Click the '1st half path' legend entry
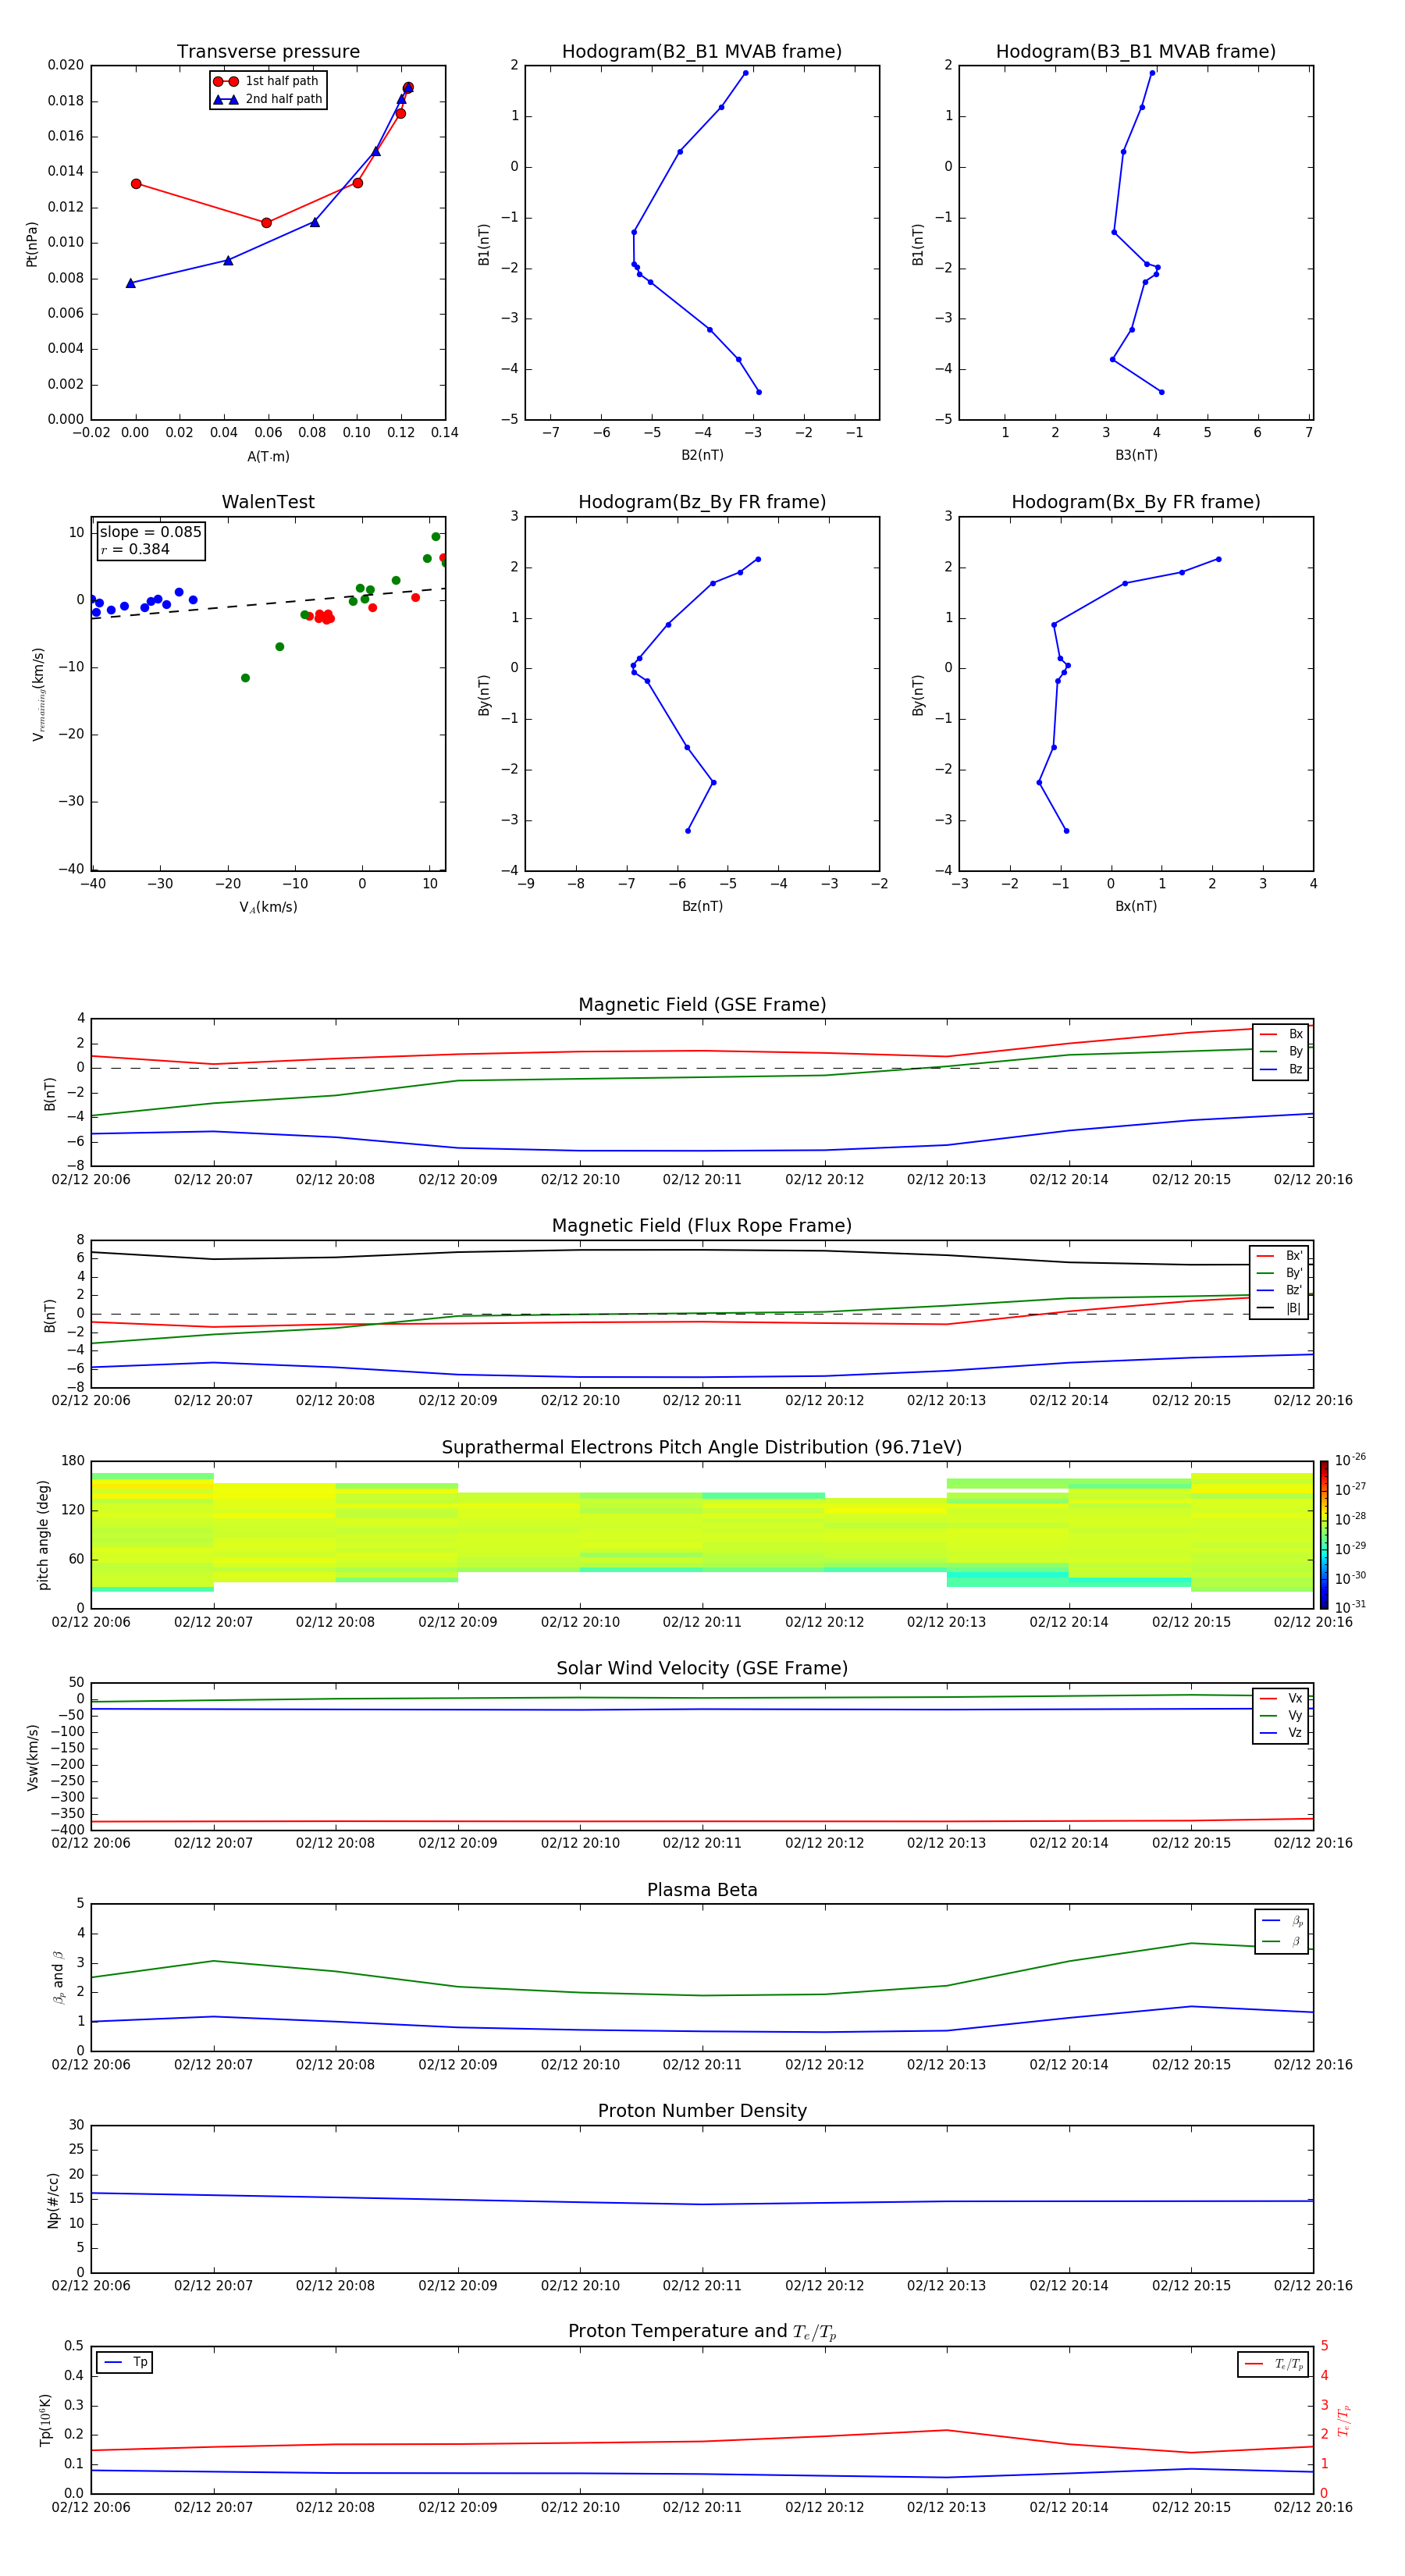Image resolution: width=1405 pixels, height=2576 pixels. [x=267, y=81]
